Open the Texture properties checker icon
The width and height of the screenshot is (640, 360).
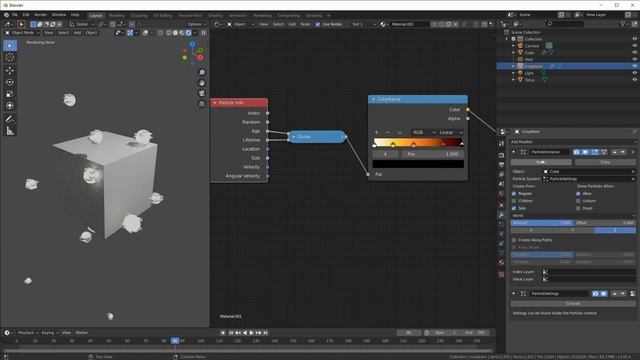[x=502, y=275]
